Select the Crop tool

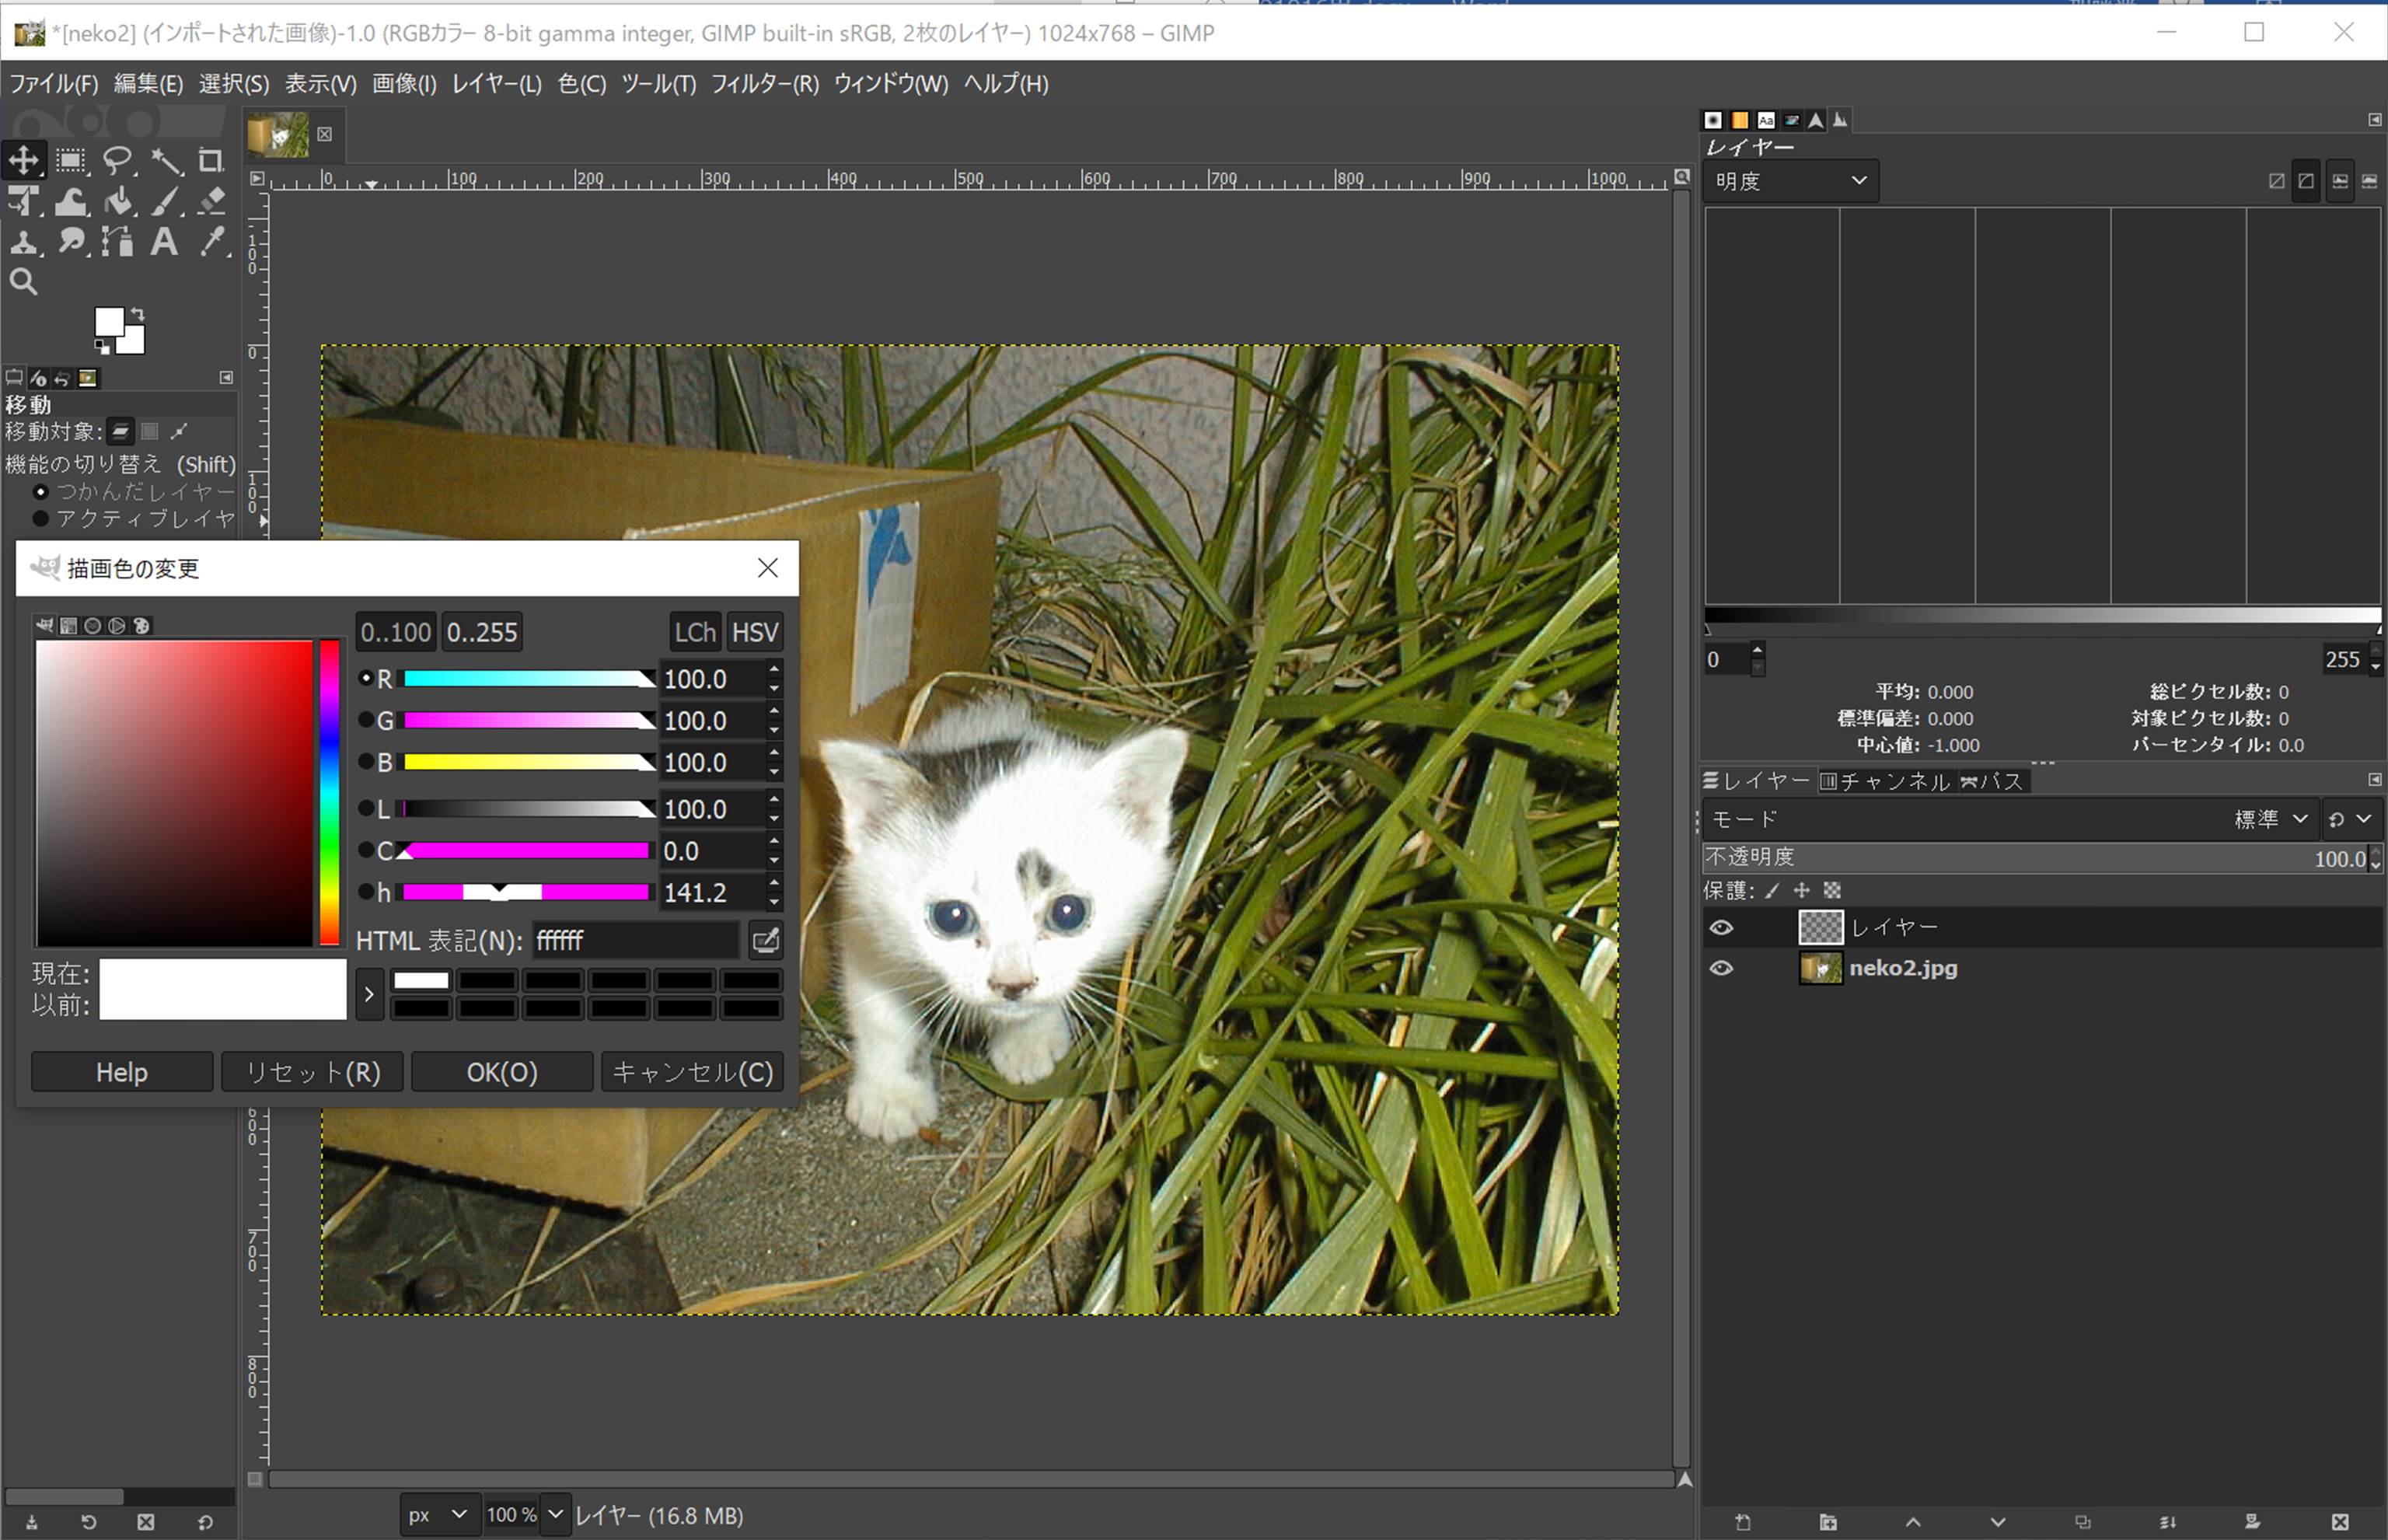point(211,160)
